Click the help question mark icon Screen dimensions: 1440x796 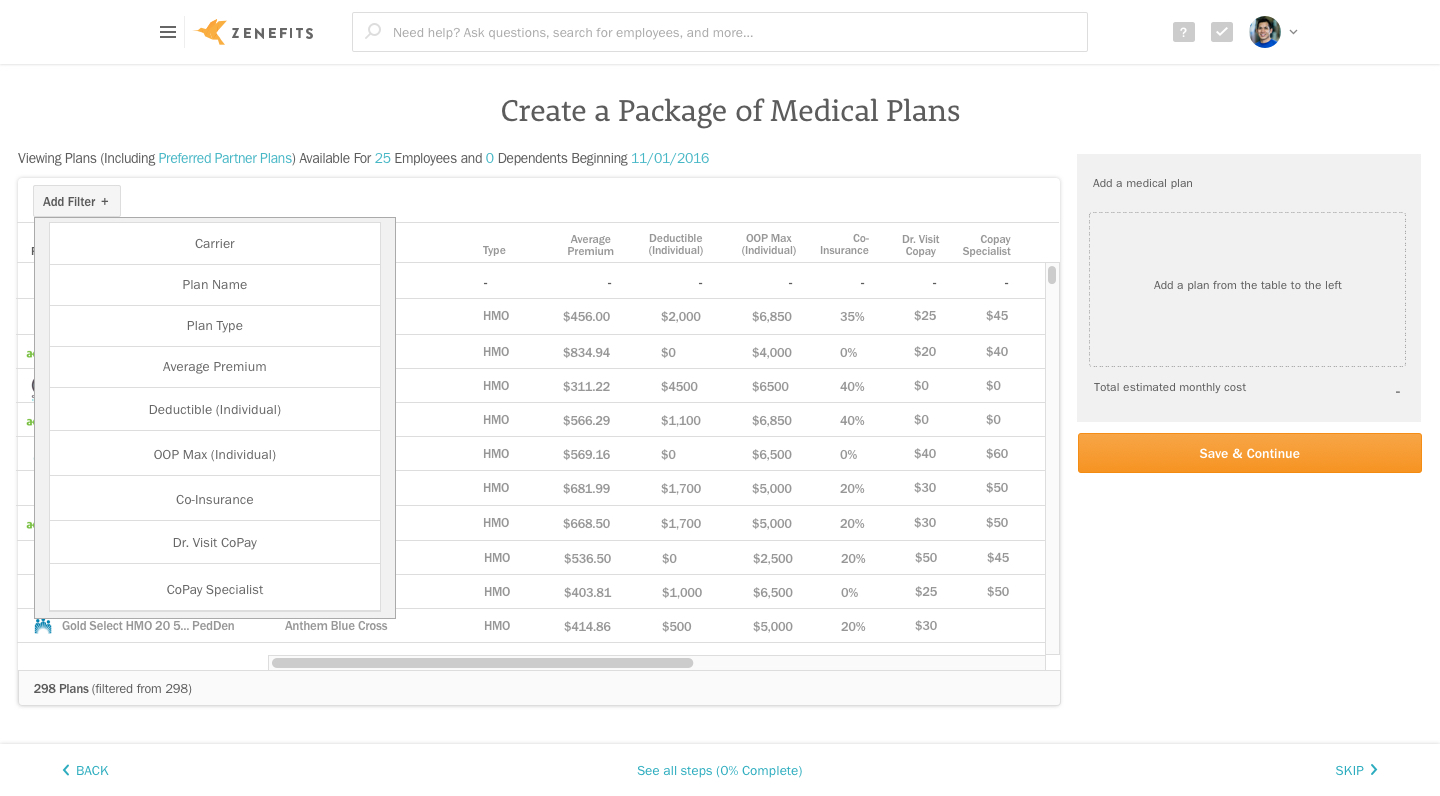[x=1184, y=32]
